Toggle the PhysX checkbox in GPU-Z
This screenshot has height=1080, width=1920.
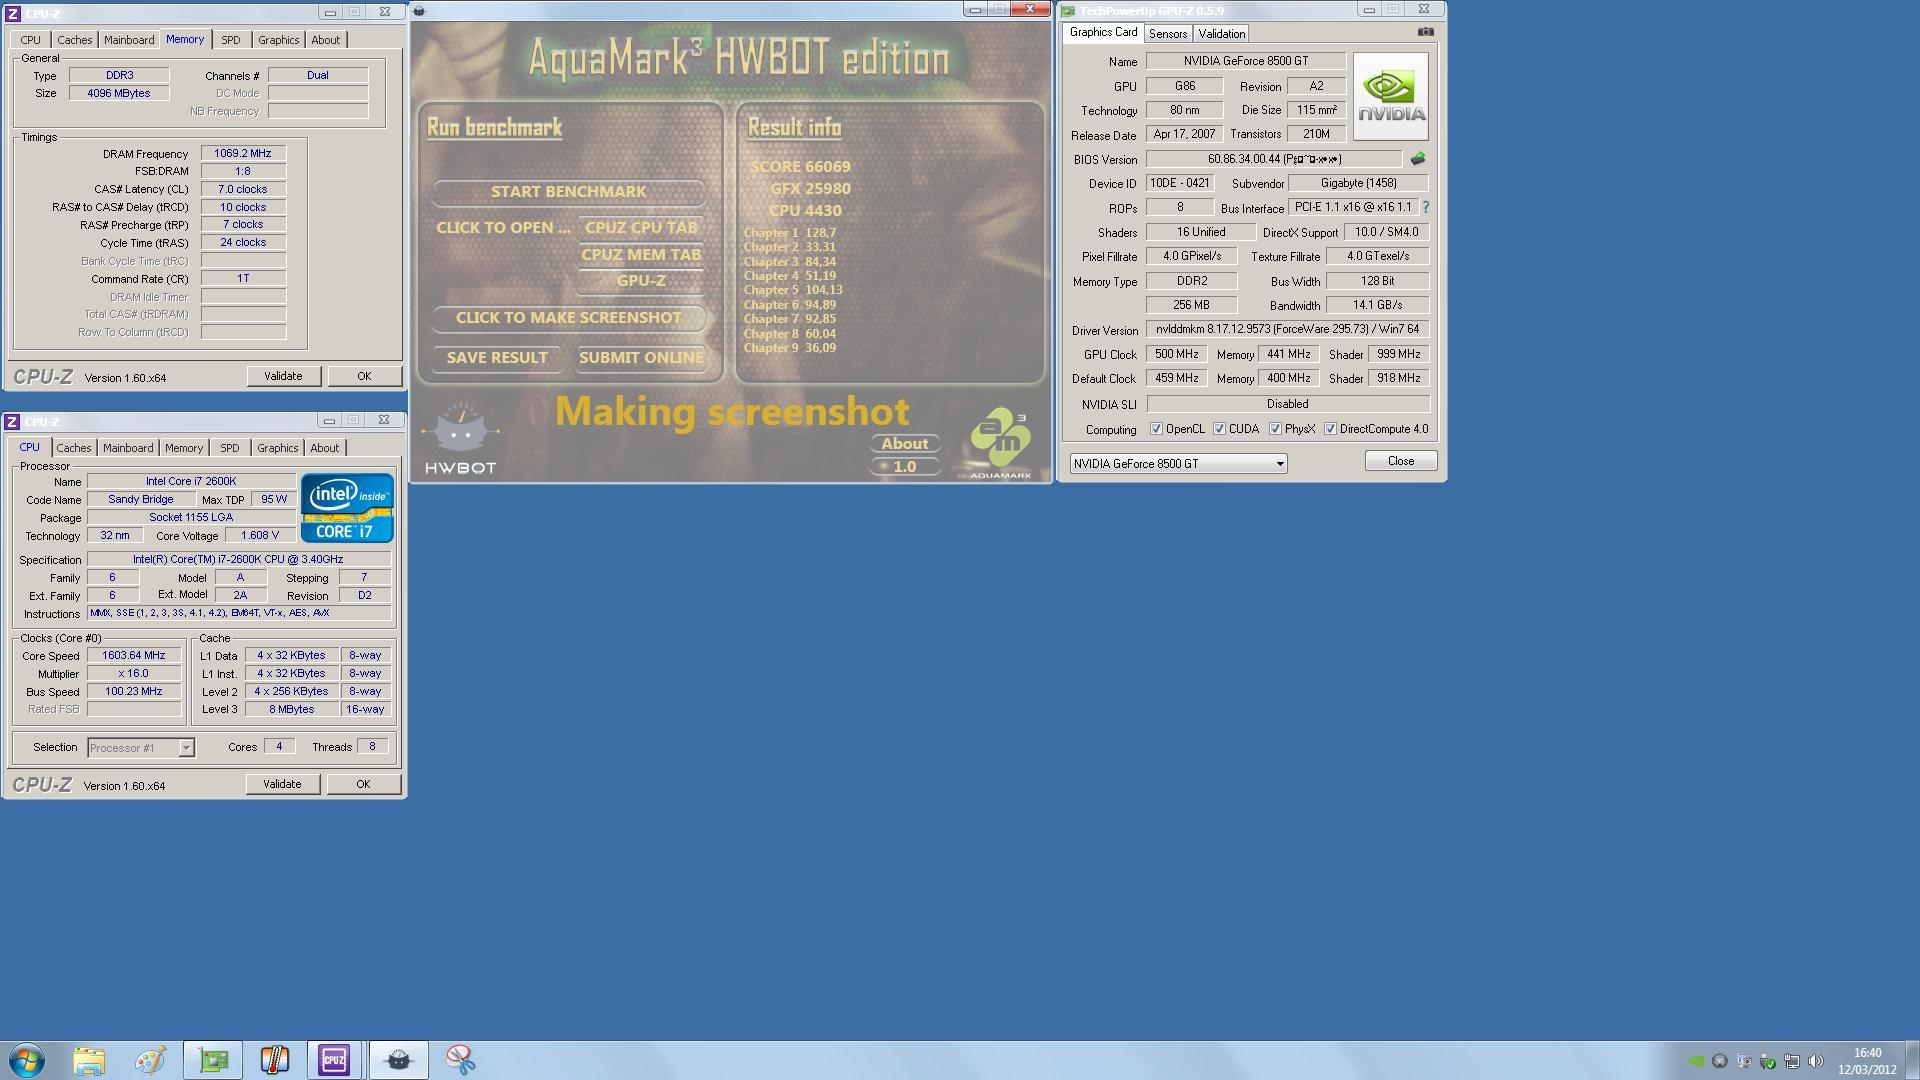click(x=1275, y=429)
